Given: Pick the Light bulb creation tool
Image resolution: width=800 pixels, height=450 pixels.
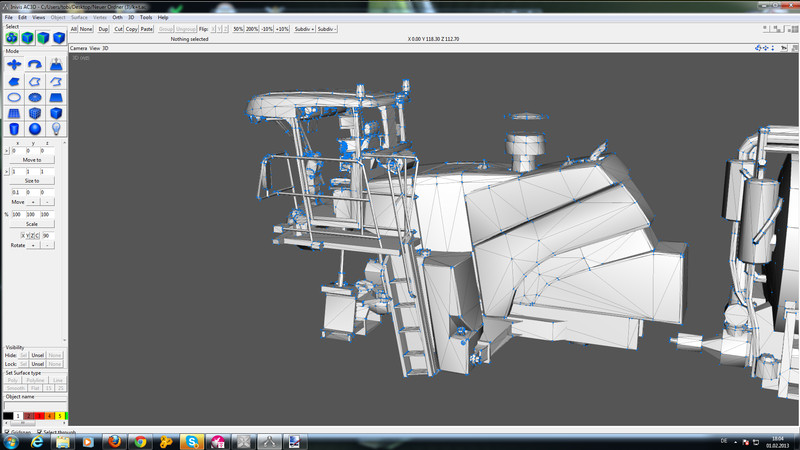Looking at the screenshot, I should (x=56, y=129).
